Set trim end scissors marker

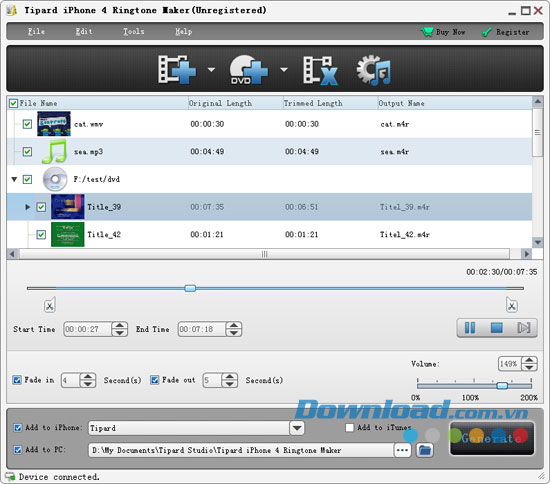tap(512, 305)
